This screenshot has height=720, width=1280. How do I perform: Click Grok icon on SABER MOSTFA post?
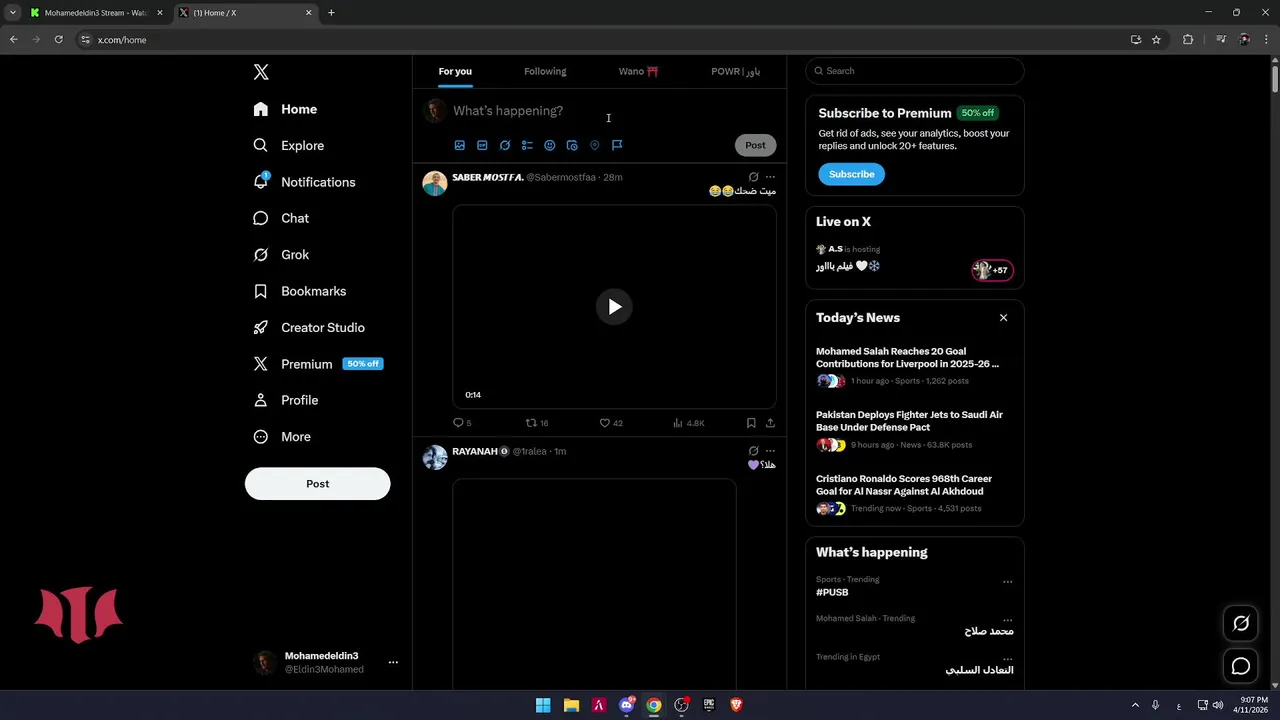point(753,177)
